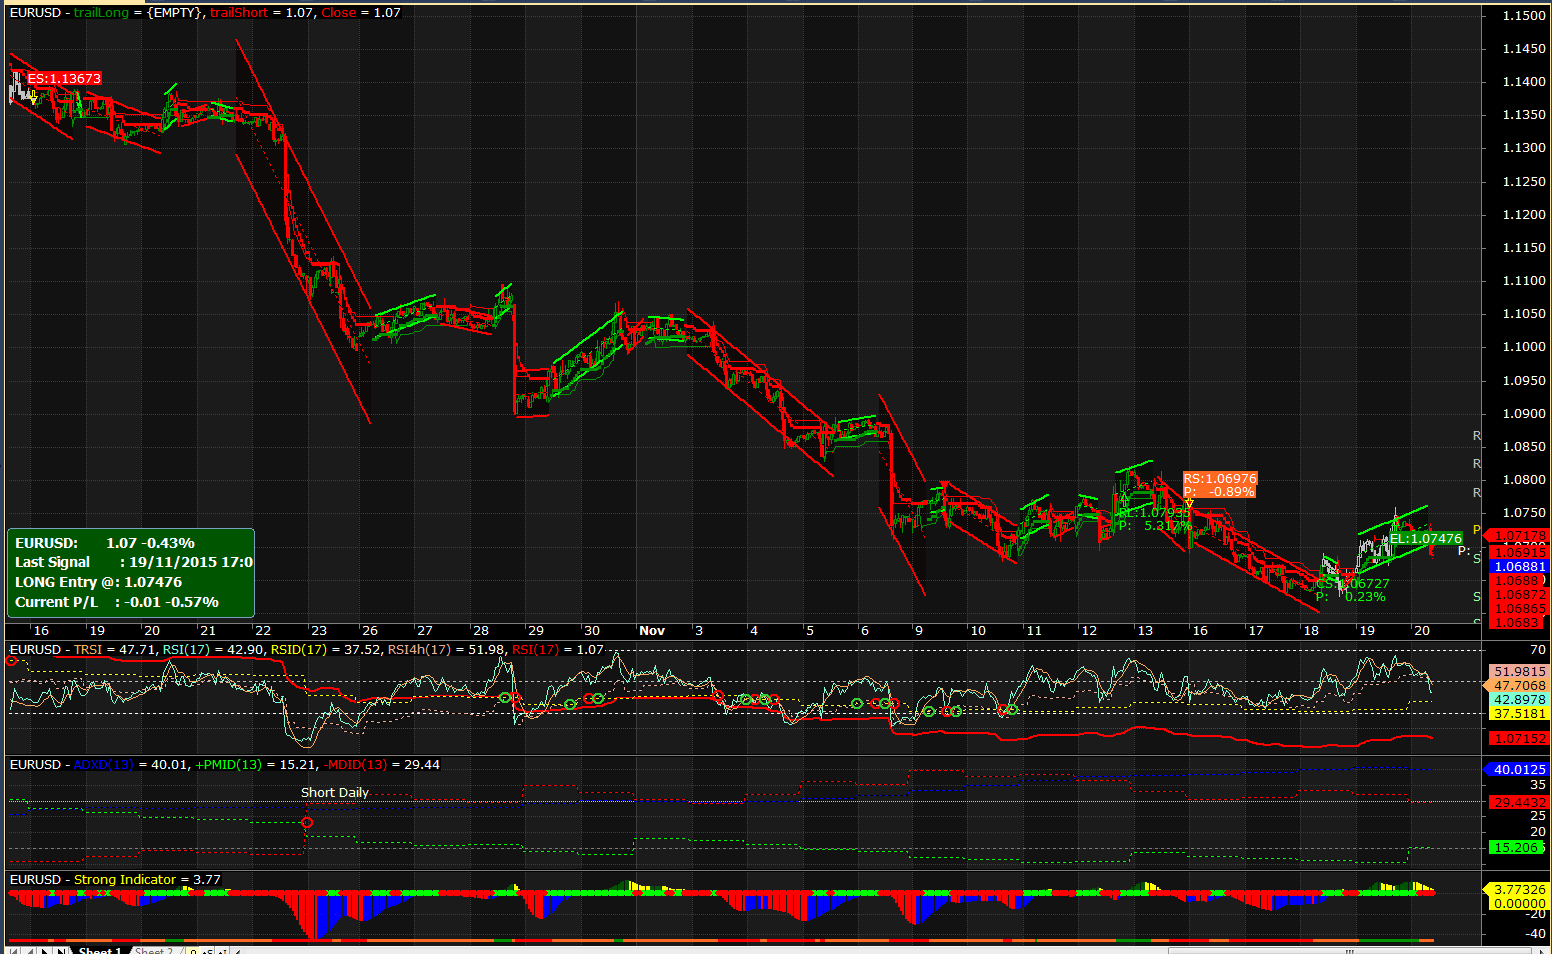Viewport: 1552px width, 954px height.
Task: Click the 'ADXD(13) = 40.01' title text
Action: pos(131,765)
